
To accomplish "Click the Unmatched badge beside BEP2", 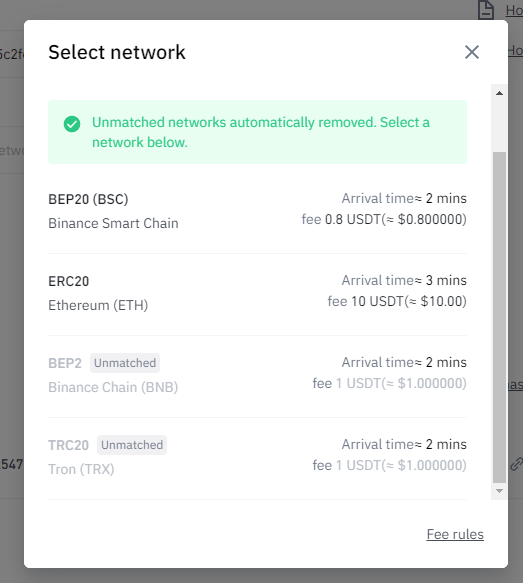I will pyautogui.click(x=125, y=363).
